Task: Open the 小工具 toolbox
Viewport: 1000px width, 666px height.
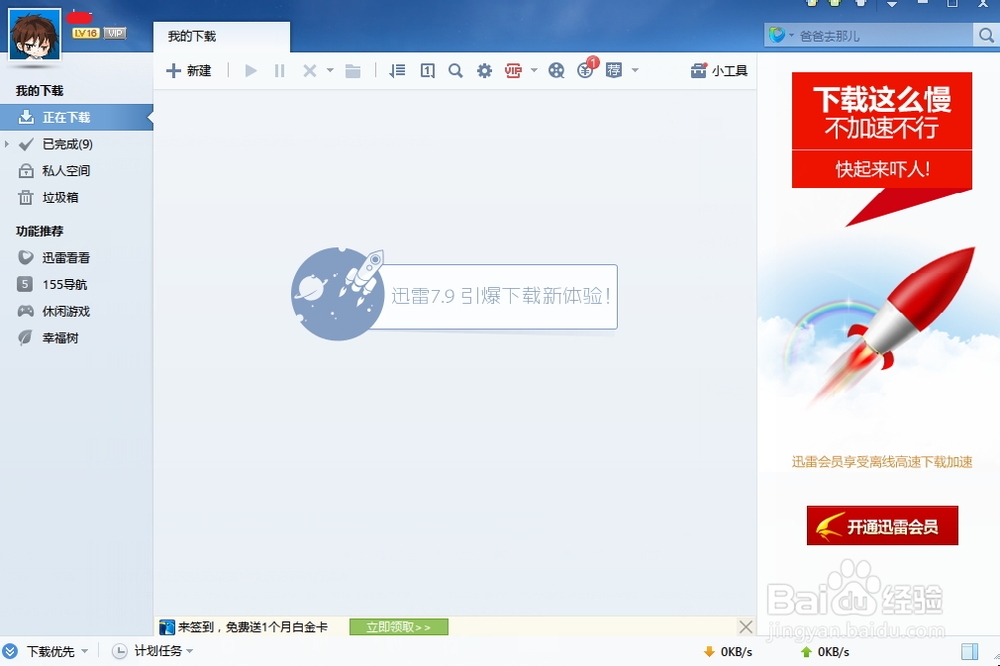Action: [718, 70]
